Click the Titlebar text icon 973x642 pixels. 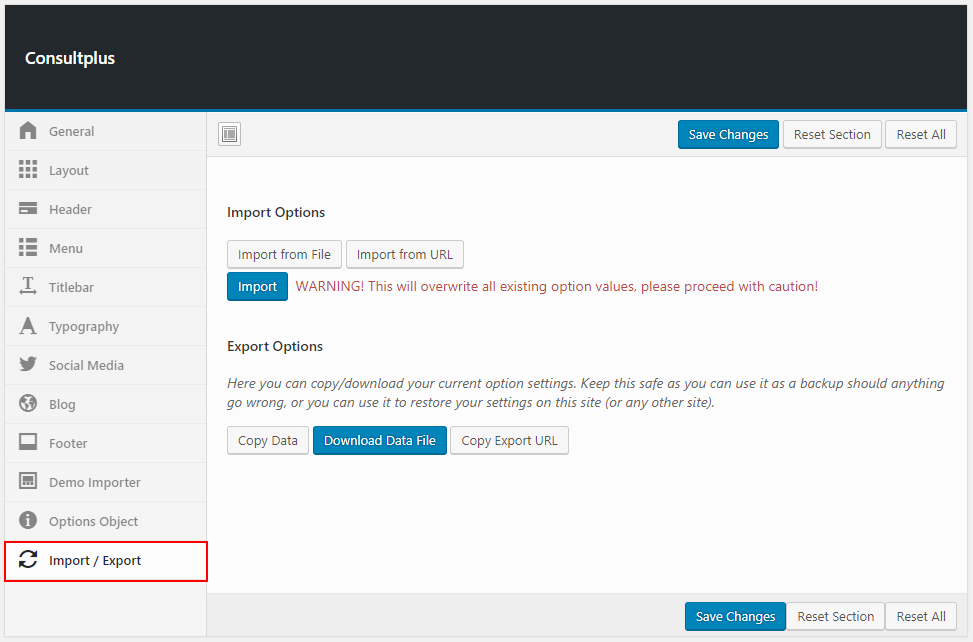28,287
